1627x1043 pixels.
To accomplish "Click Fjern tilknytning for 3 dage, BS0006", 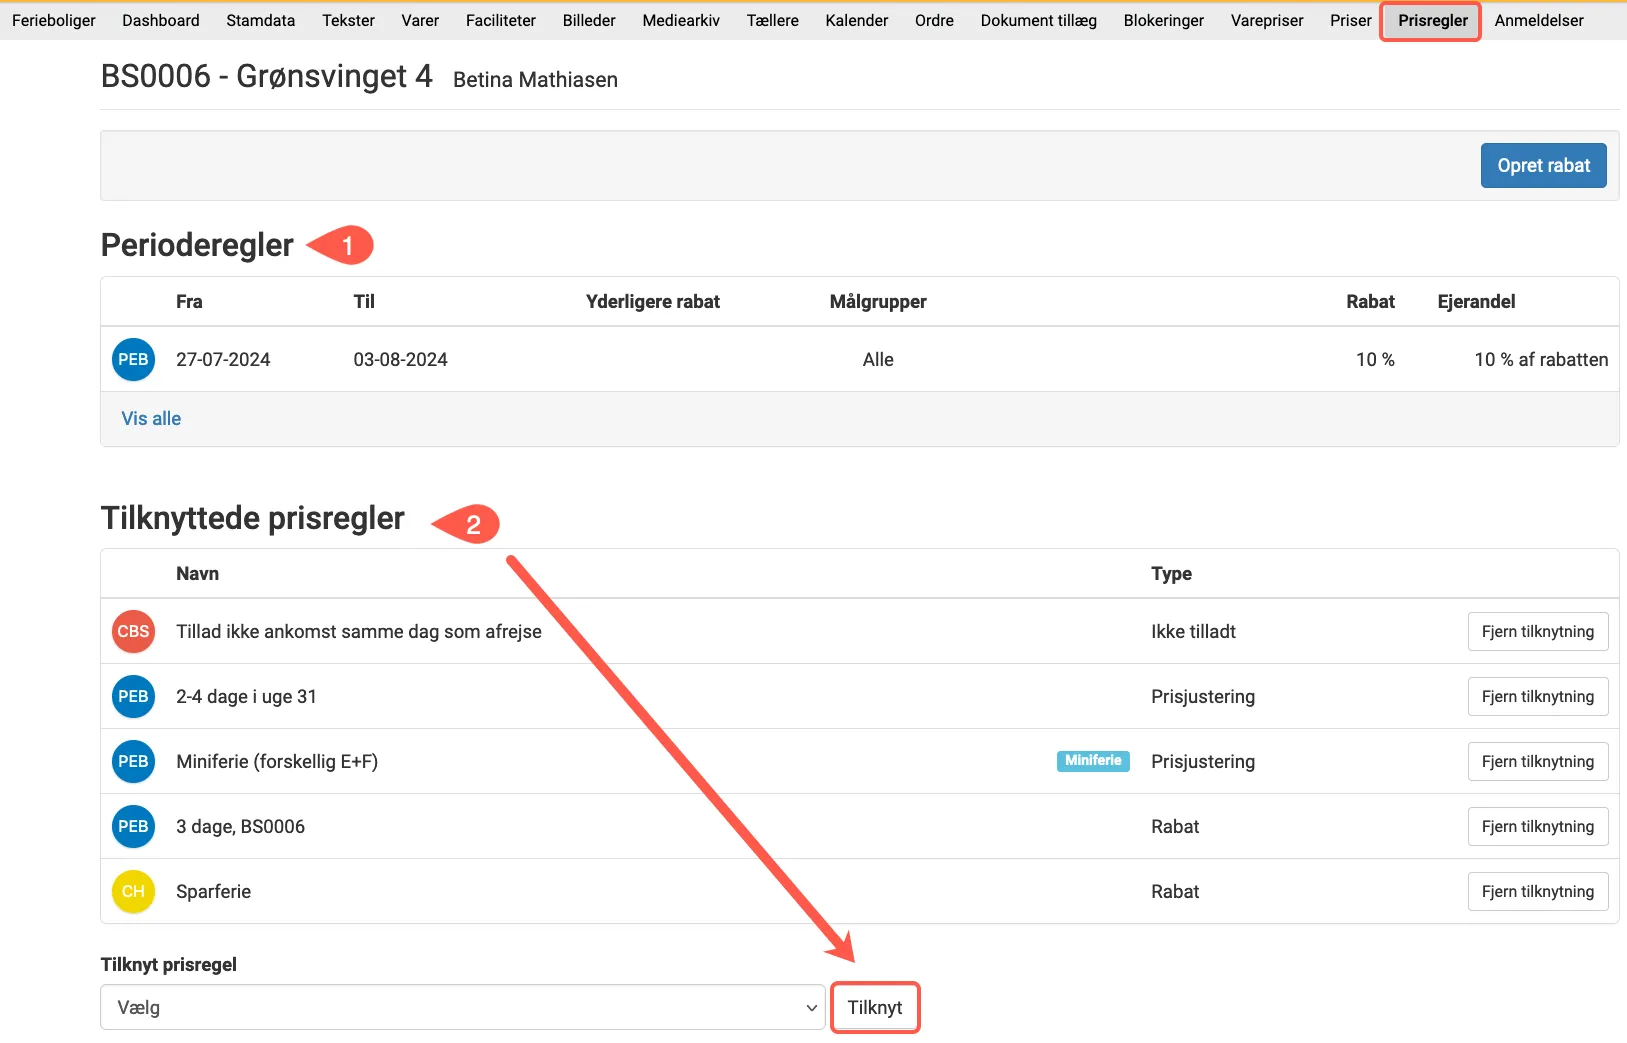I will [1537, 827].
